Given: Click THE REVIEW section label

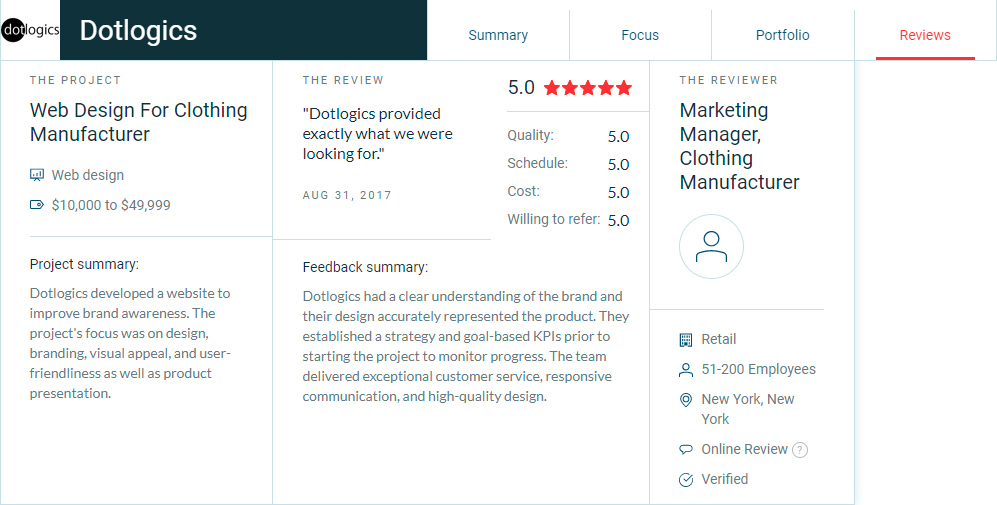Looking at the screenshot, I should 343,80.
